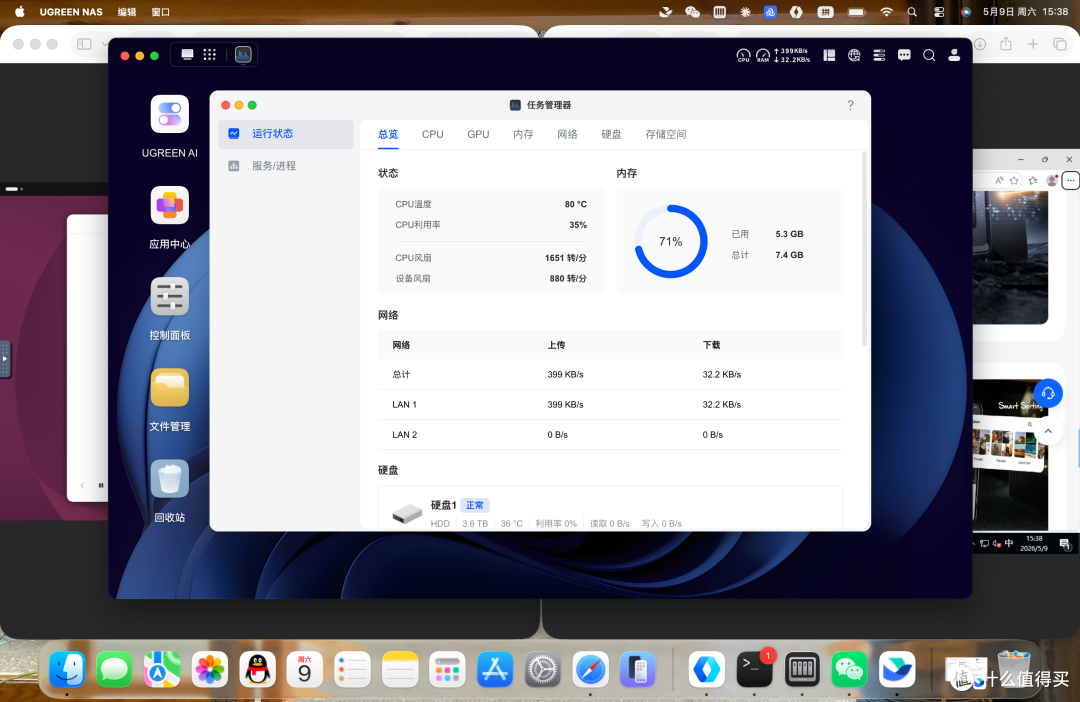This screenshot has width=1080, height=702.
Task: Open the Wi-Fi status menu
Action: (886, 12)
